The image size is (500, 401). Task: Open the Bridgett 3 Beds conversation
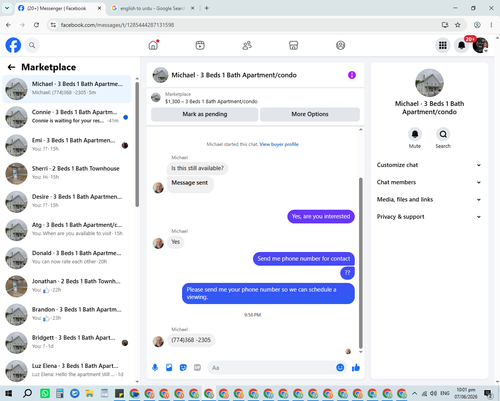[x=67, y=343]
